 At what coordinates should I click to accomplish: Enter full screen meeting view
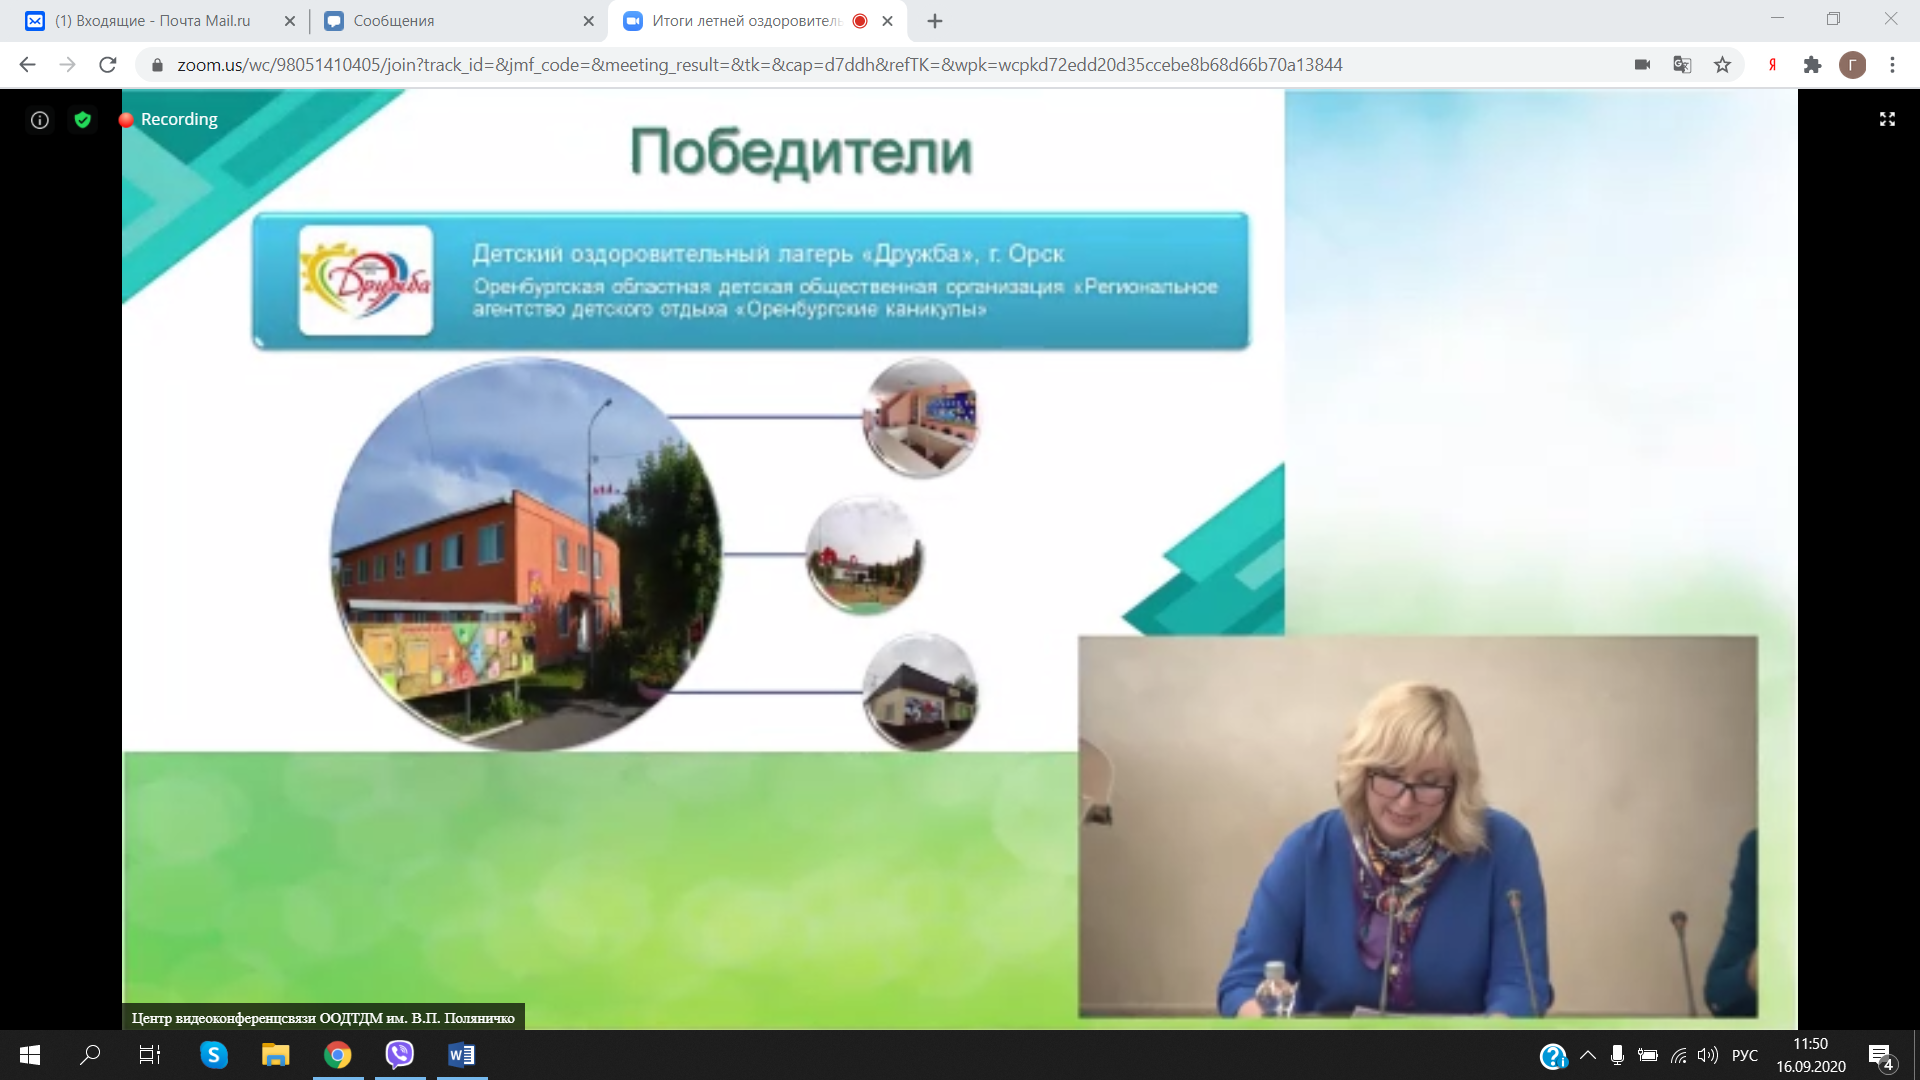[x=1887, y=119]
